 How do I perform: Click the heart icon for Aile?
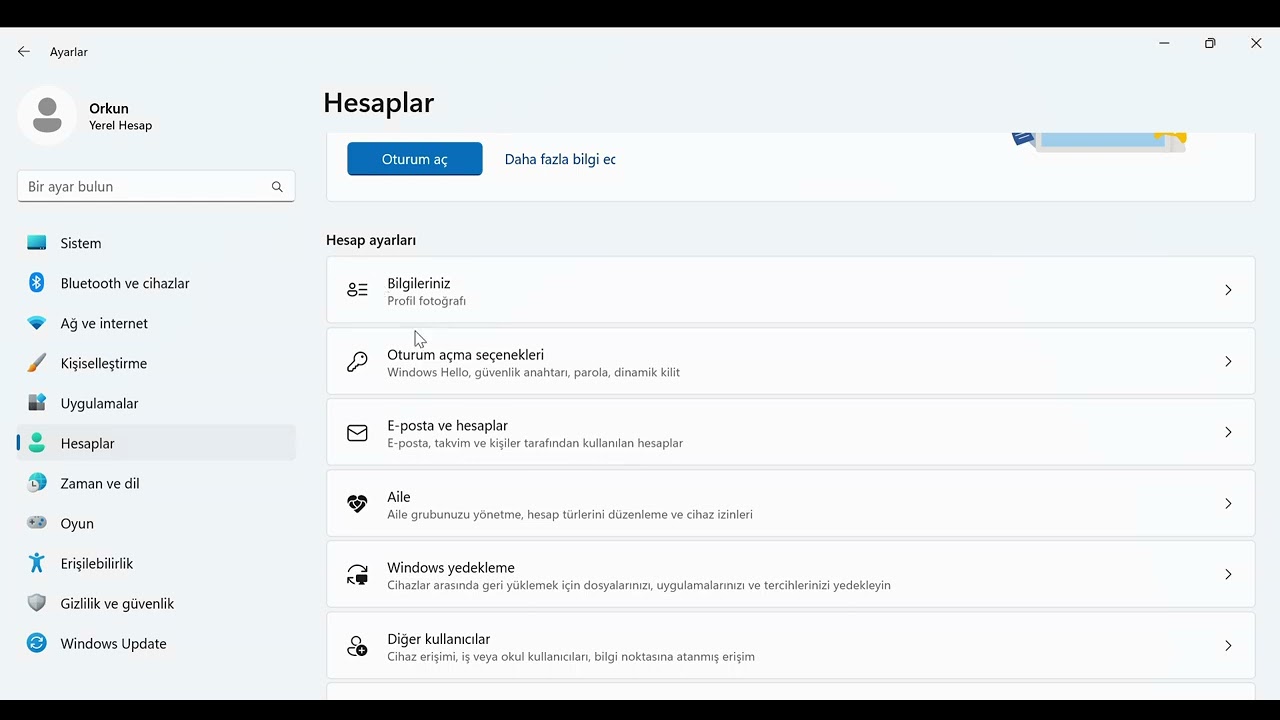[x=357, y=504]
